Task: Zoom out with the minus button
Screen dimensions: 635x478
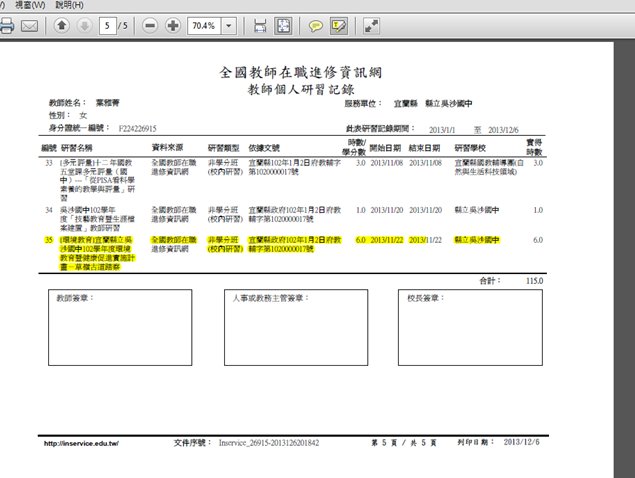Action: pos(150,25)
